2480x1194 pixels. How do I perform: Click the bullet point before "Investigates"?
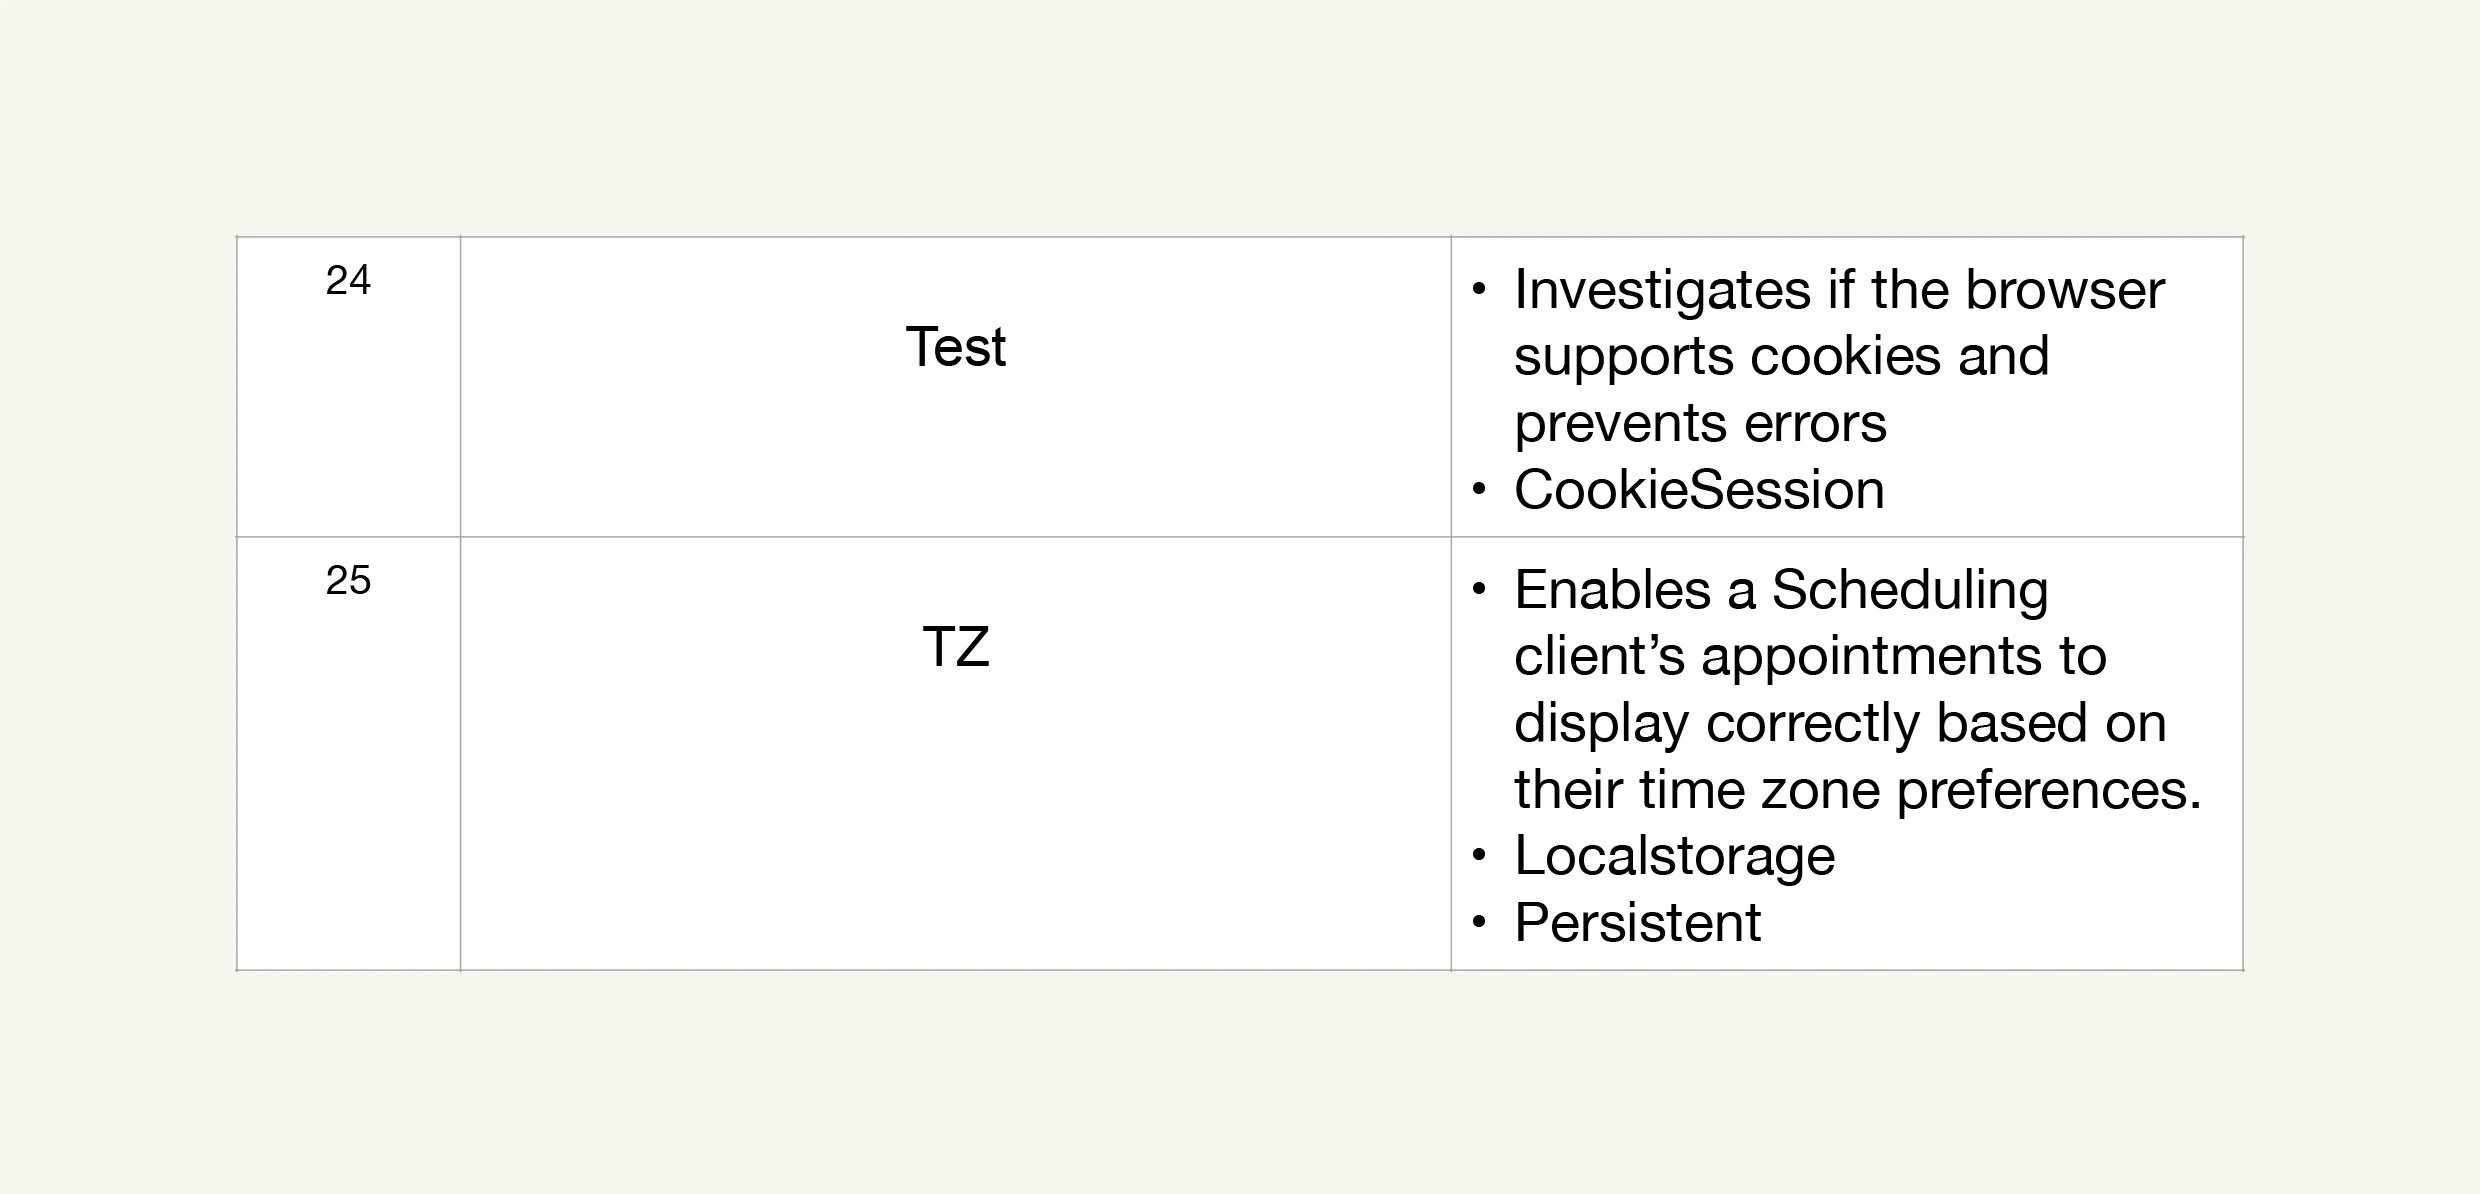click(1479, 291)
